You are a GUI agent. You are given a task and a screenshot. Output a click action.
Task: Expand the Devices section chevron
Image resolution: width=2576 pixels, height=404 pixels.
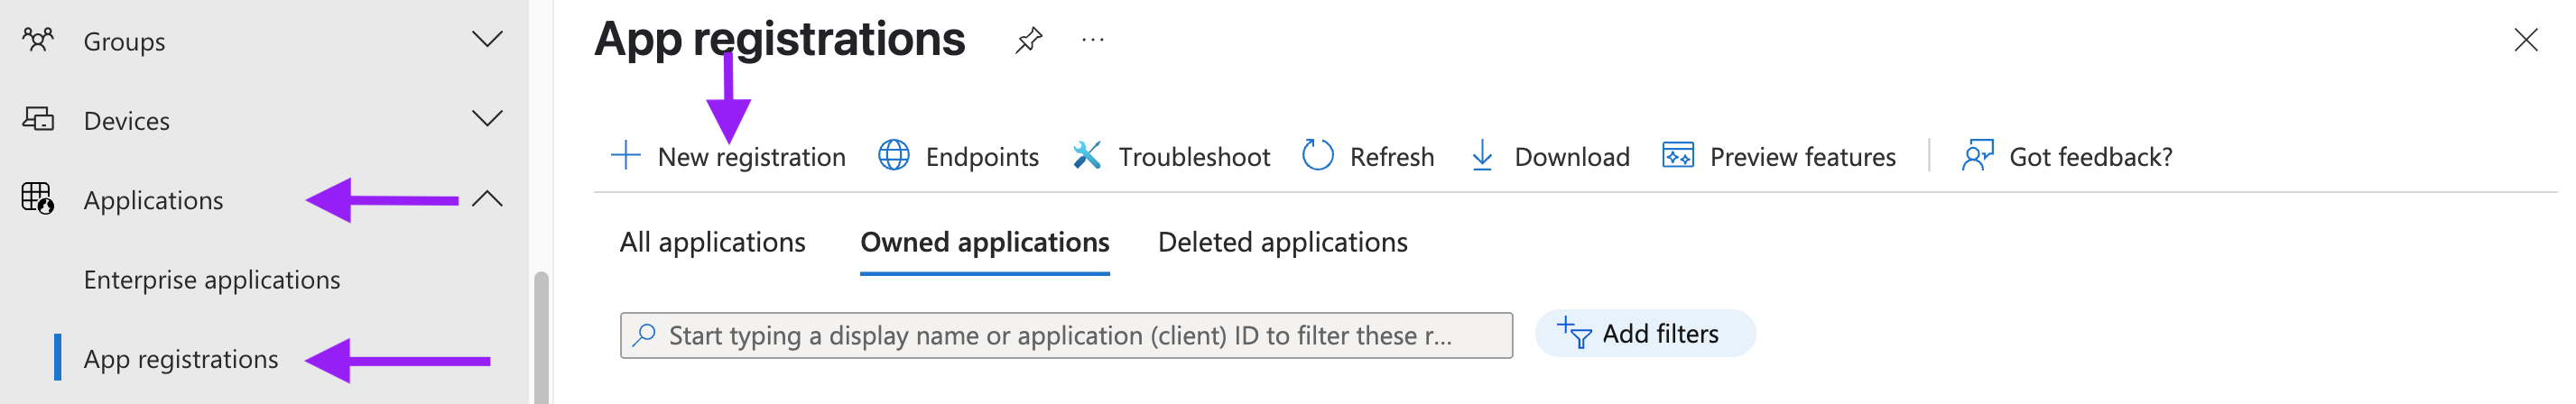[487, 119]
